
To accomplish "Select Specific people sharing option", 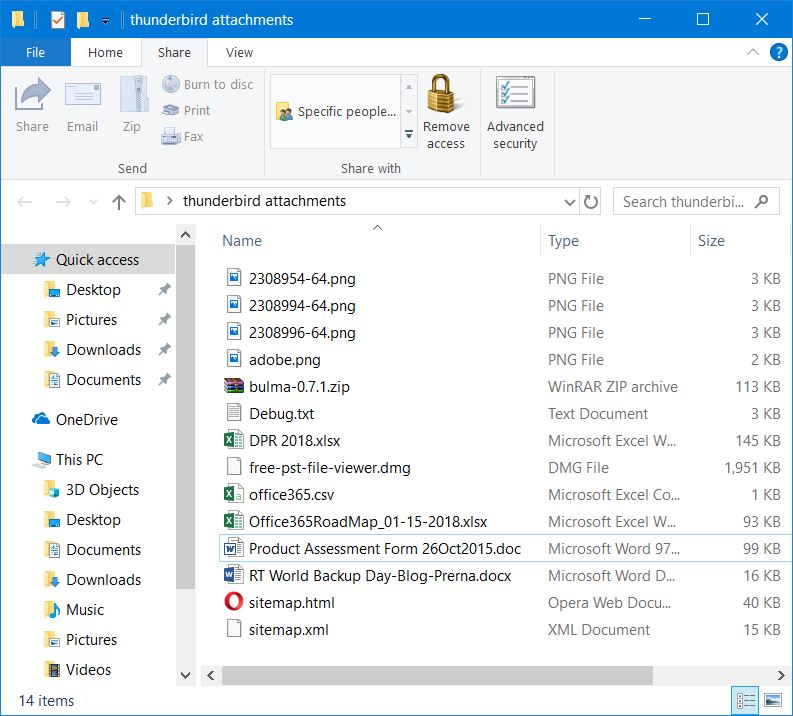I will pos(336,111).
